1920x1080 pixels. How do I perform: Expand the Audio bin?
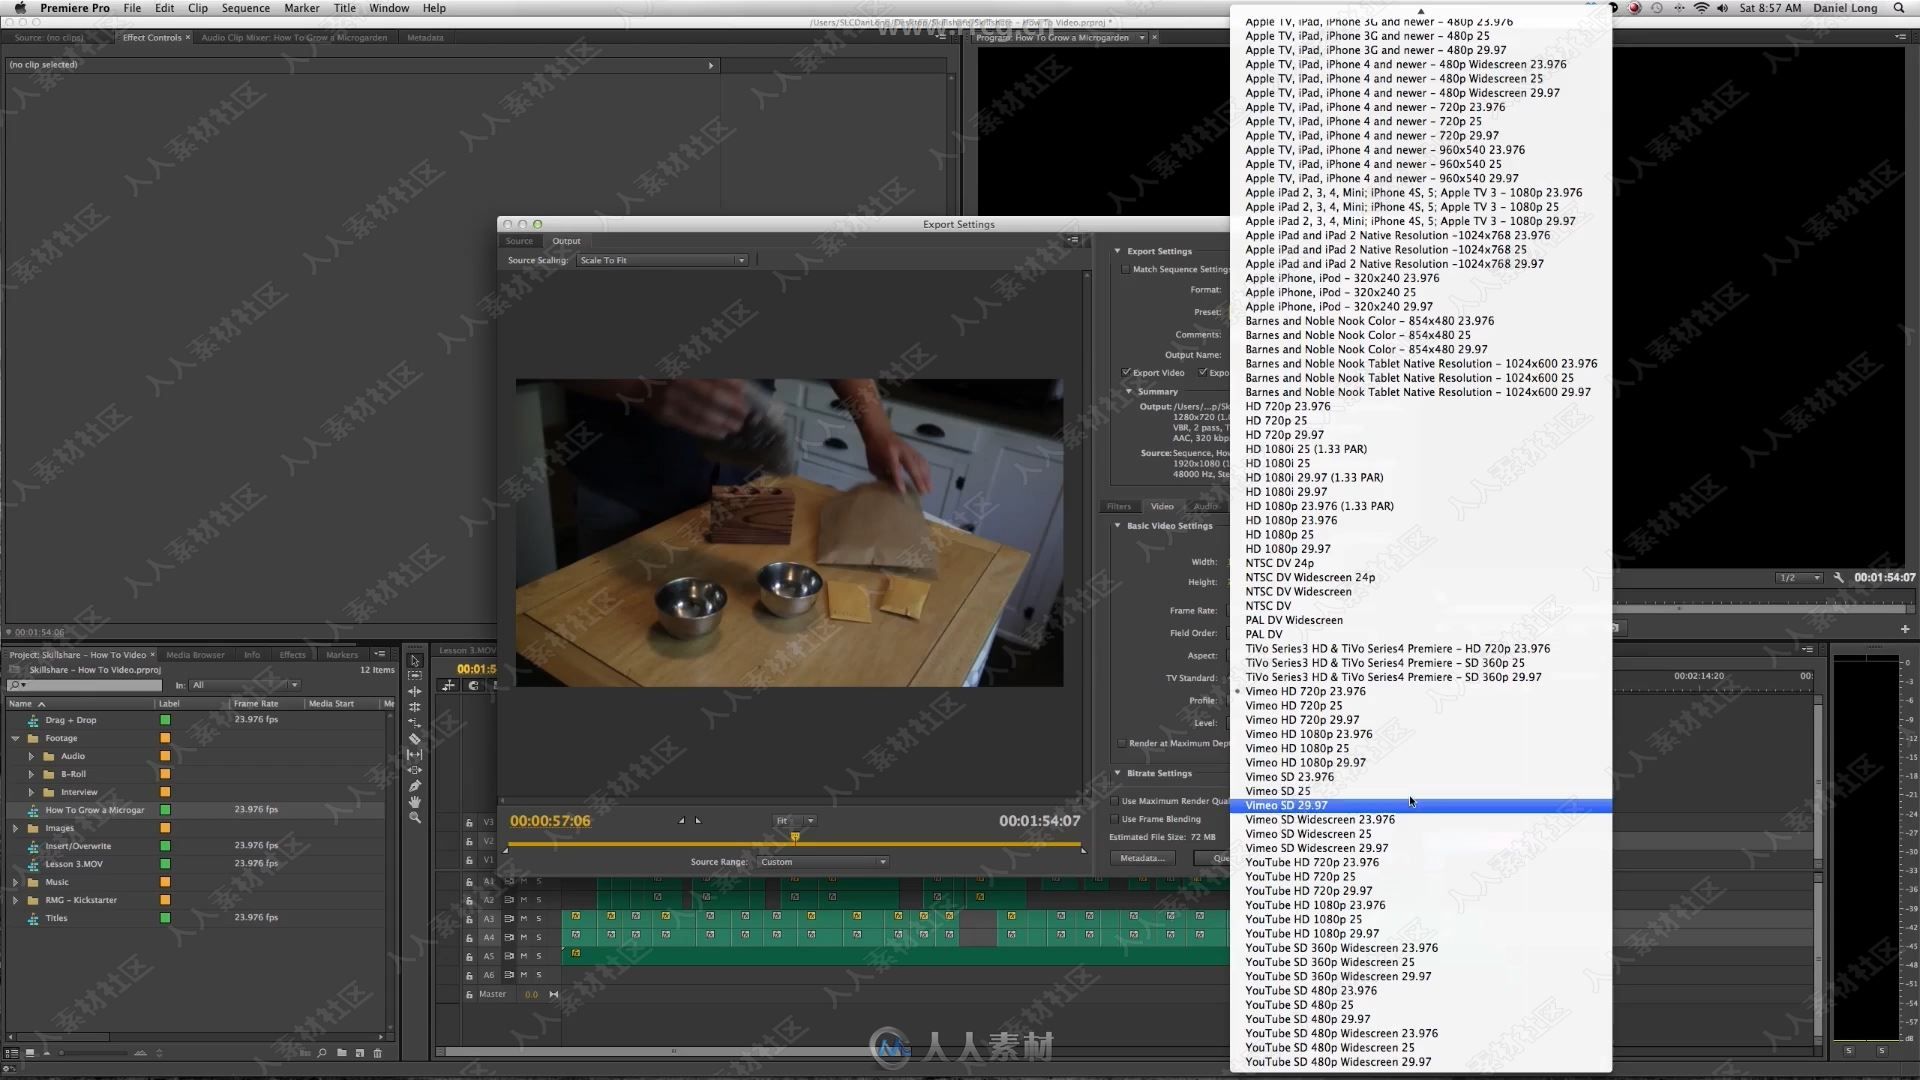[31, 756]
